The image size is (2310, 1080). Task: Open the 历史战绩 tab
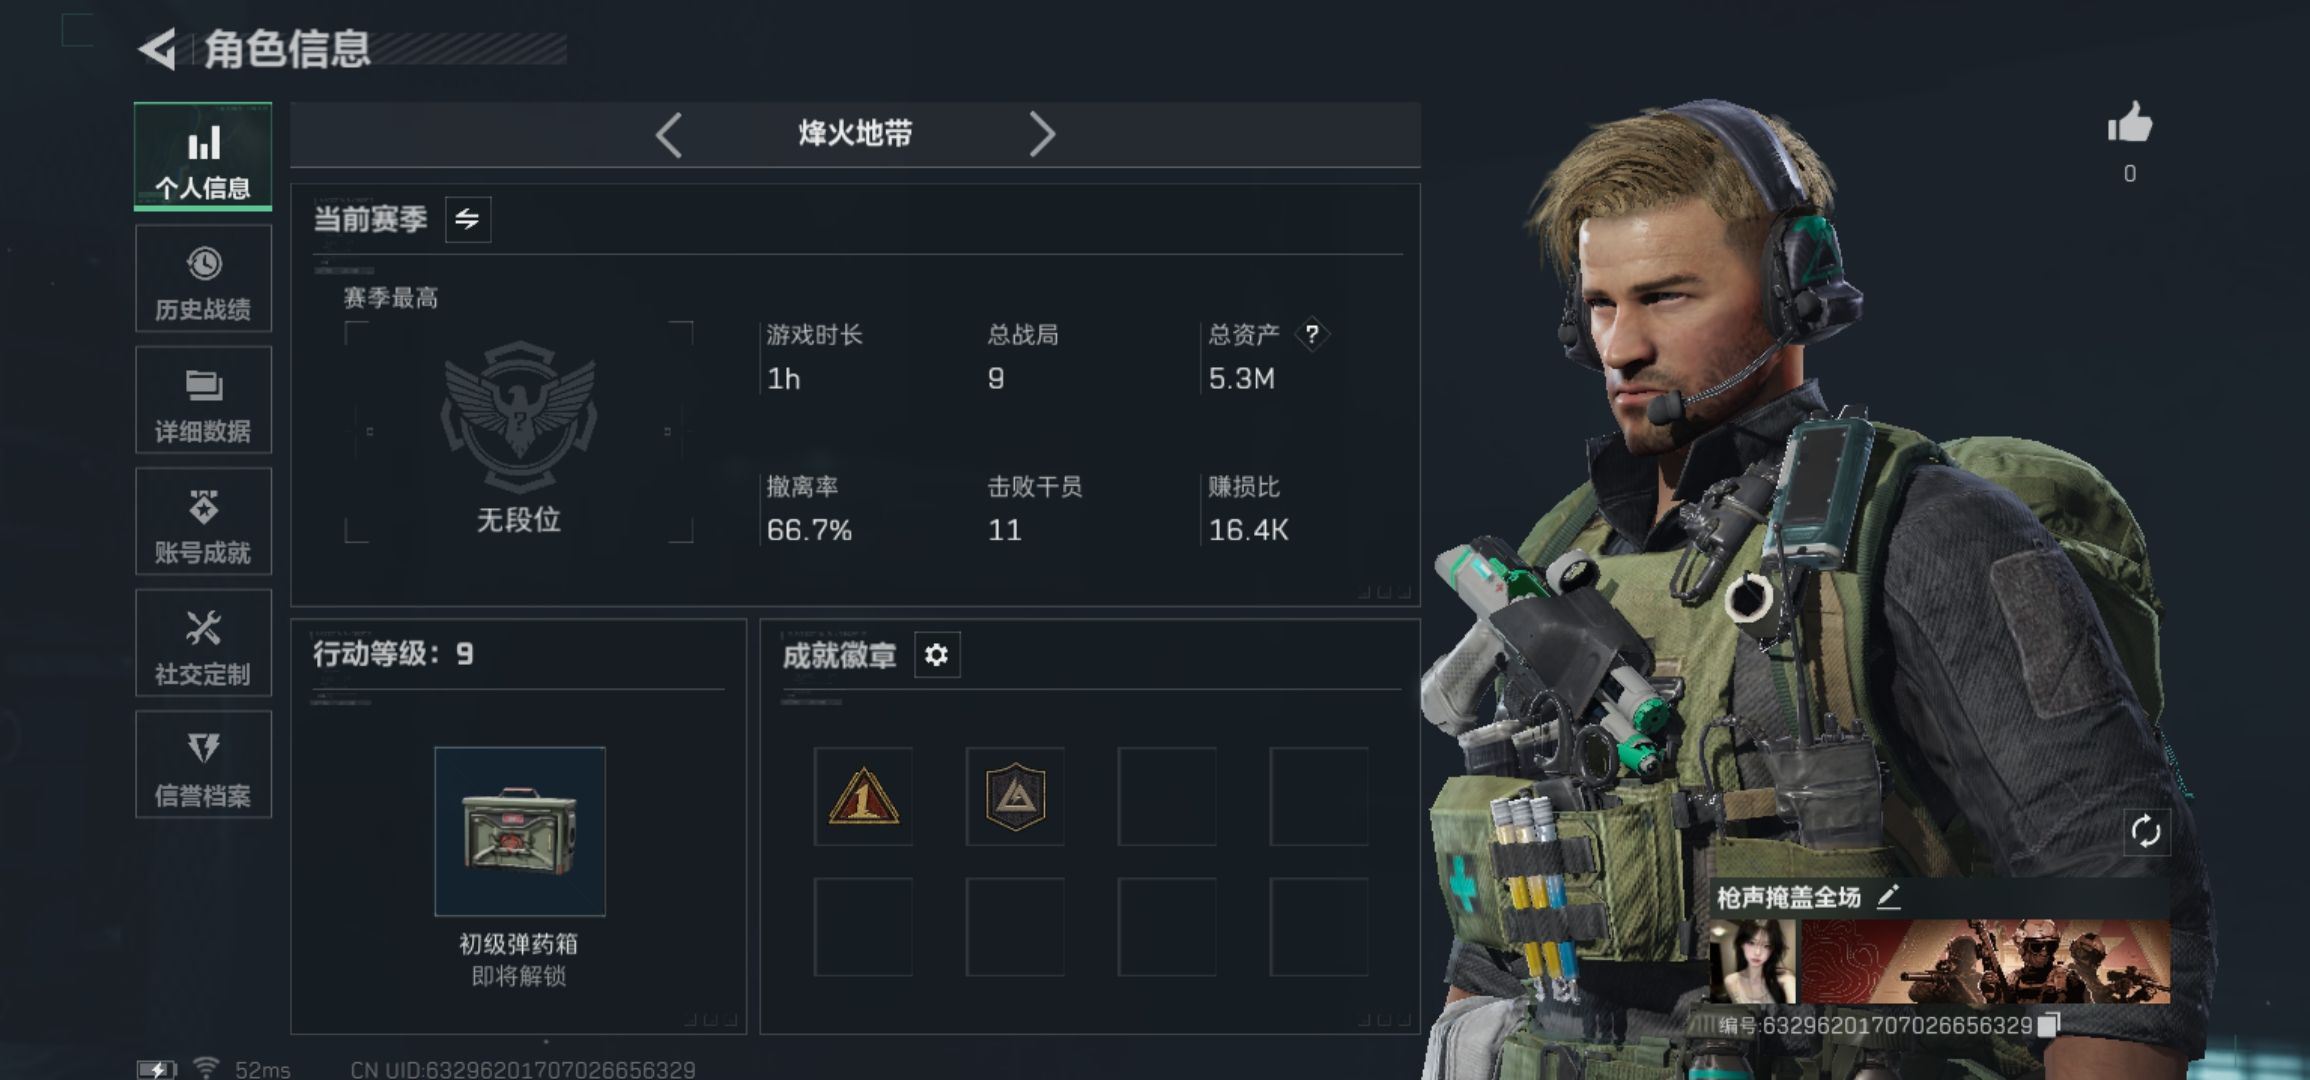(203, 278)
